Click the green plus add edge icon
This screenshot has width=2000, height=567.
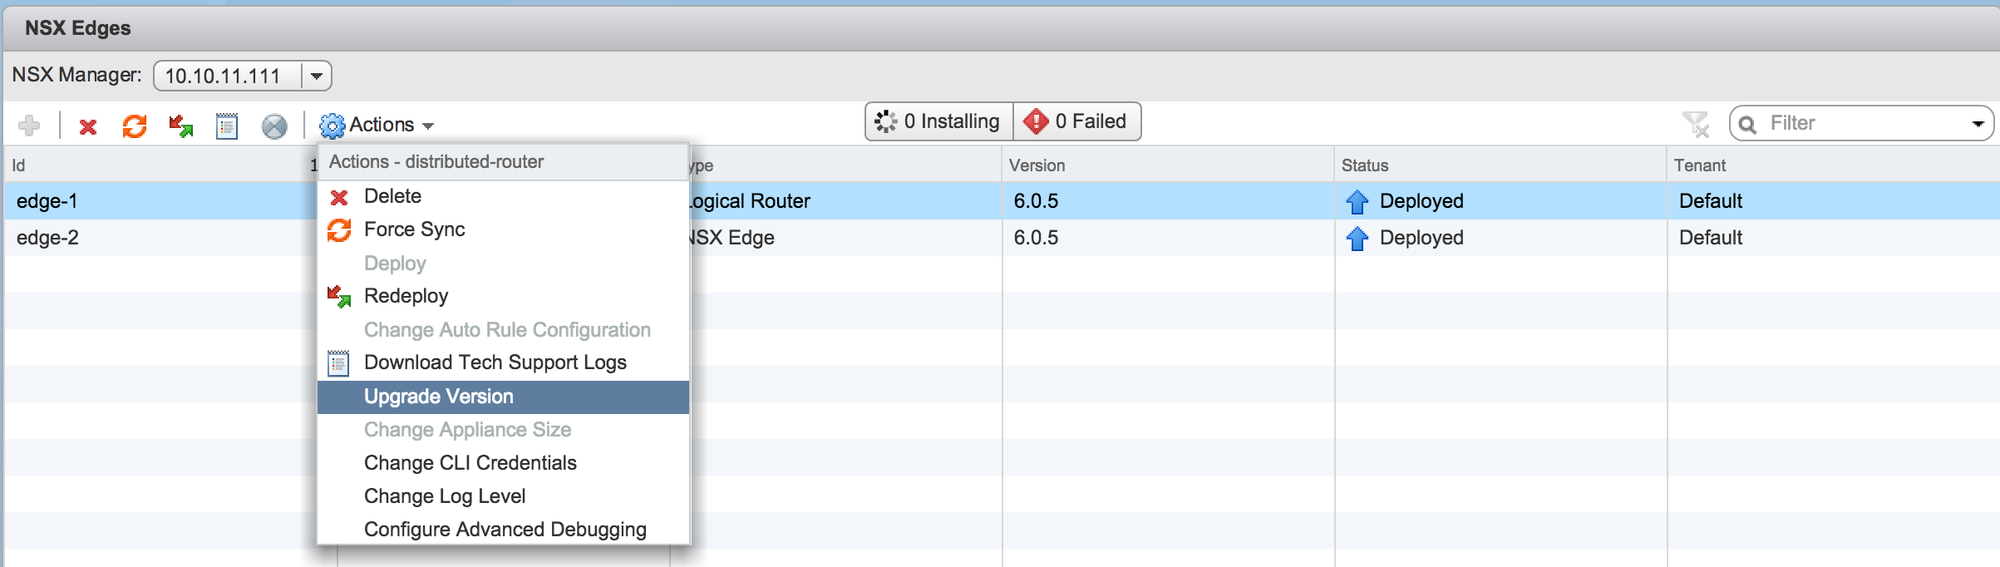[29, 126]
